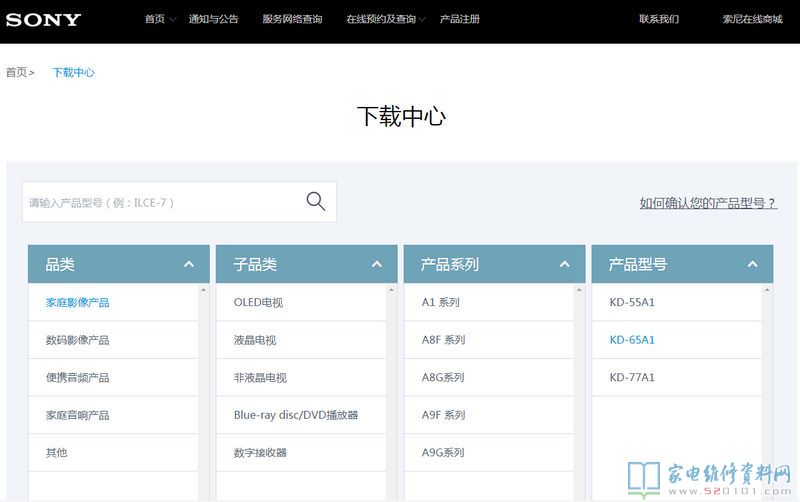
Task: Open 产品注册 in navigation bar
Action: pyautogui.click(x=460, y=19)
